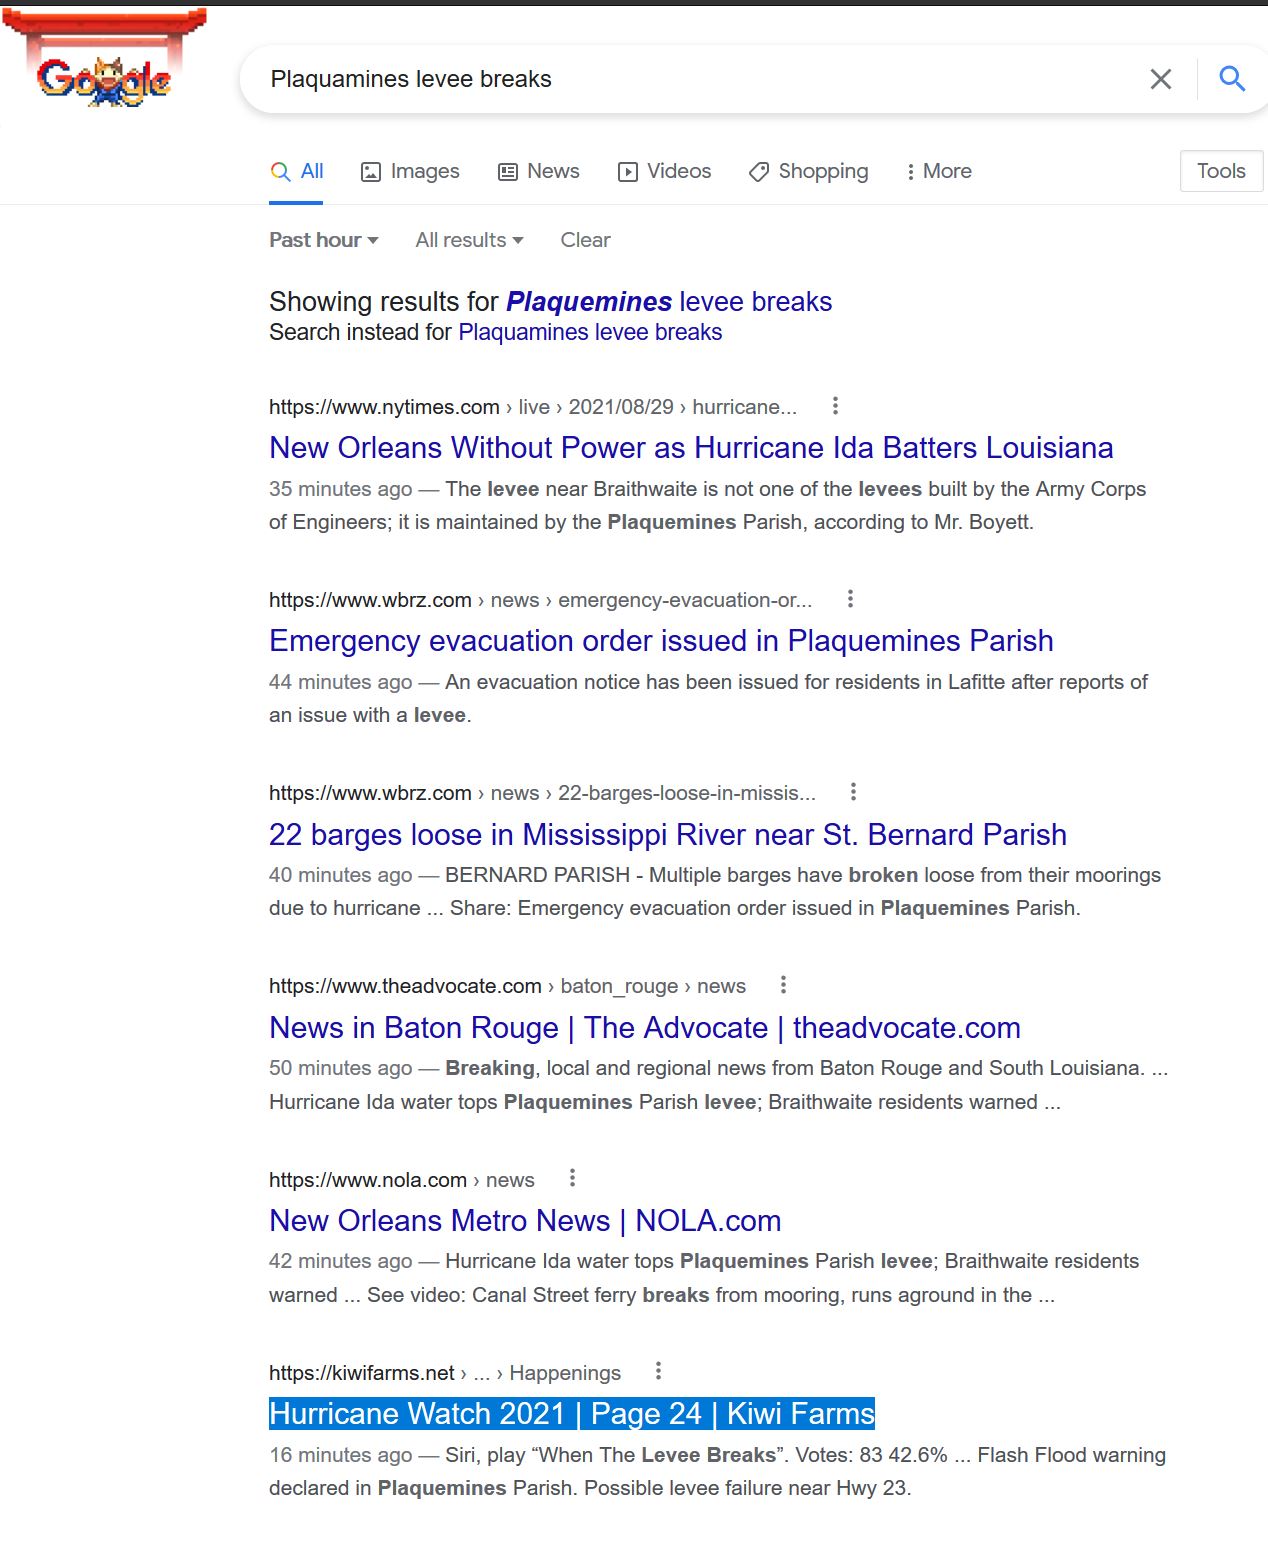Switch to the News tab
The width and height of the screenshot is (1268, 1548).
pyautogui.click(x=539, y=171)
